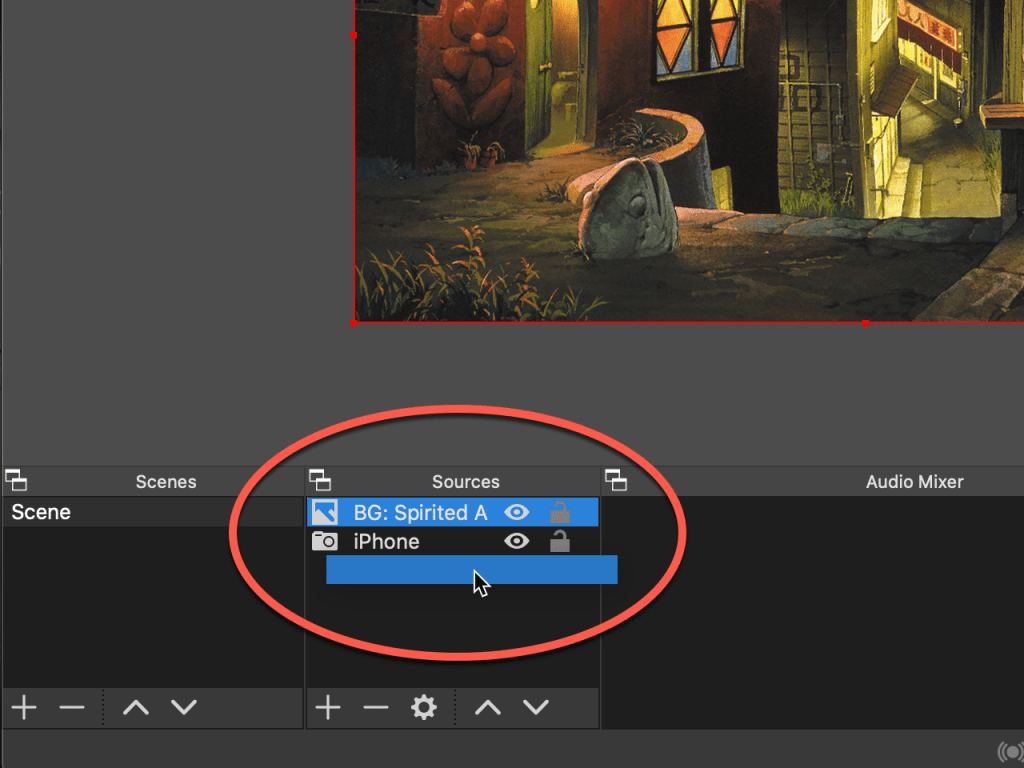Click the Scenes panel title
Screen dimensions: 1024x768
click(x=166, y=482)
